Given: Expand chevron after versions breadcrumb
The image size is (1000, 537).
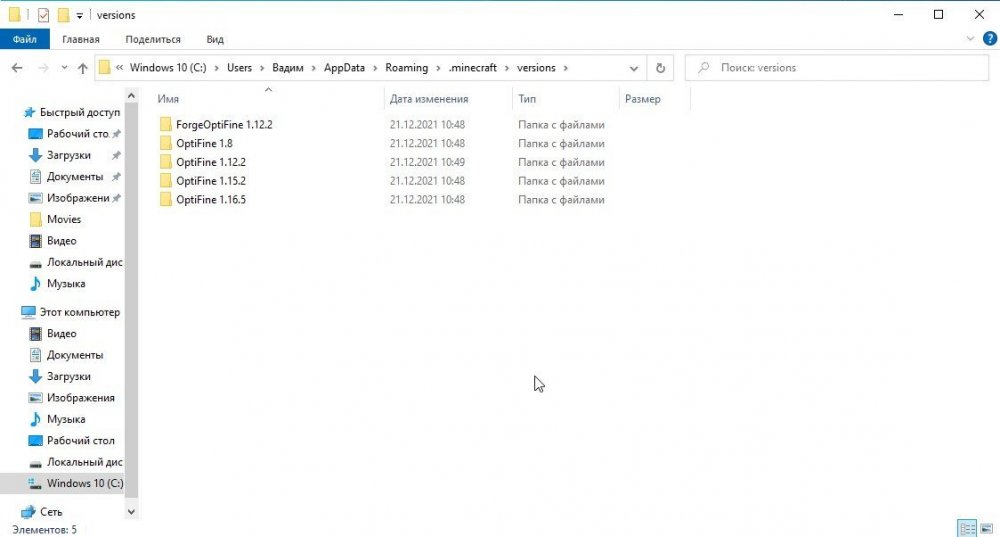Looking at the screenshot, I should pos(566,68).
